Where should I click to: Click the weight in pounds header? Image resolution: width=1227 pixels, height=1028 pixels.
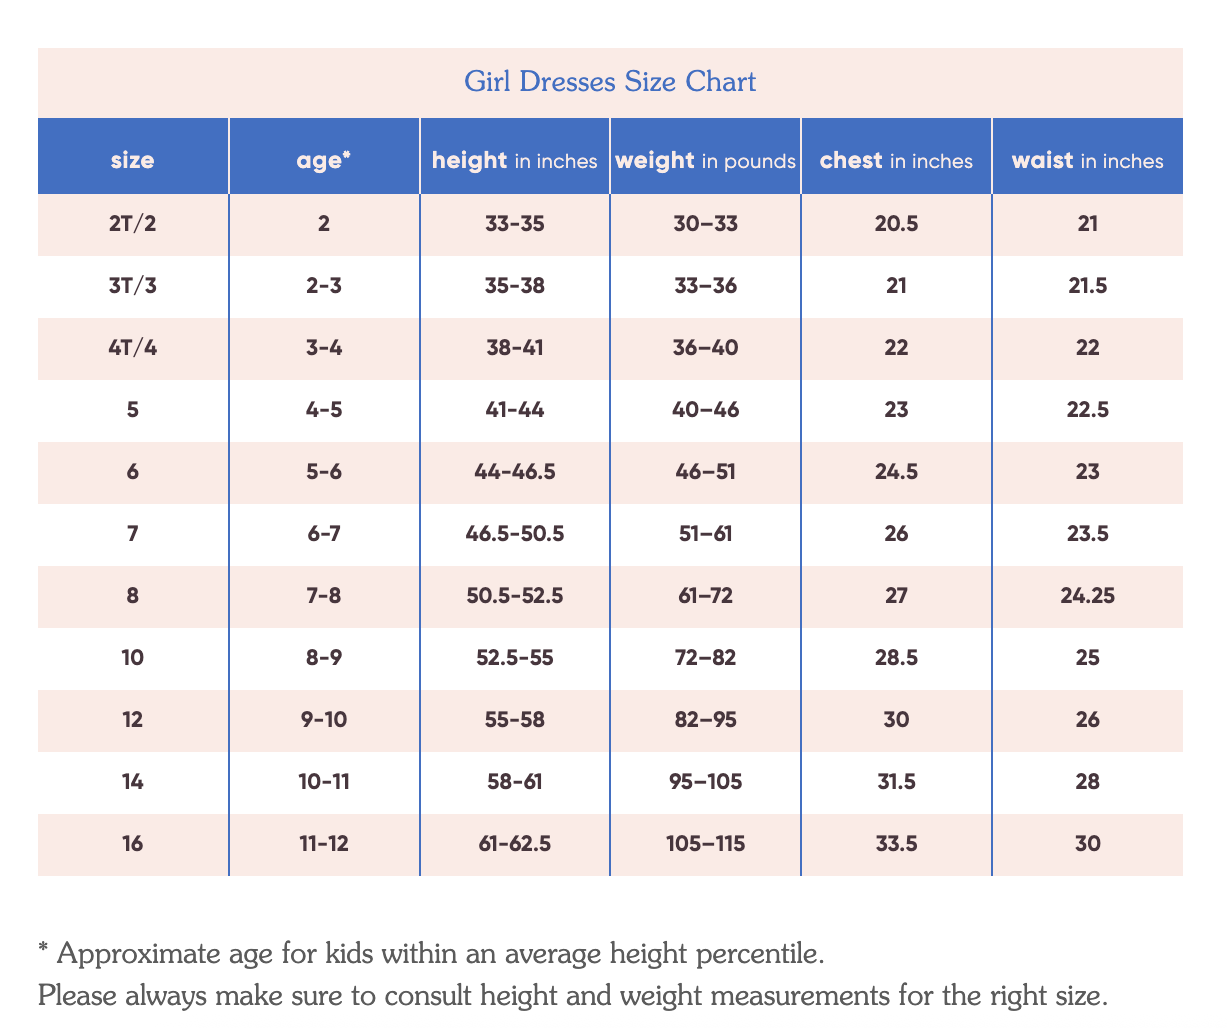tap(705, 161)
